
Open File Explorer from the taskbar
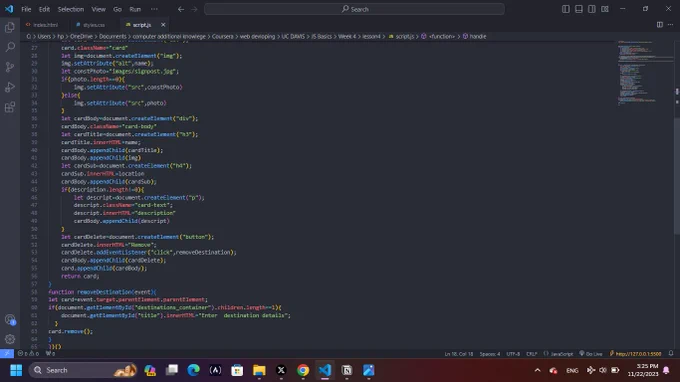(x=259, y=370)
